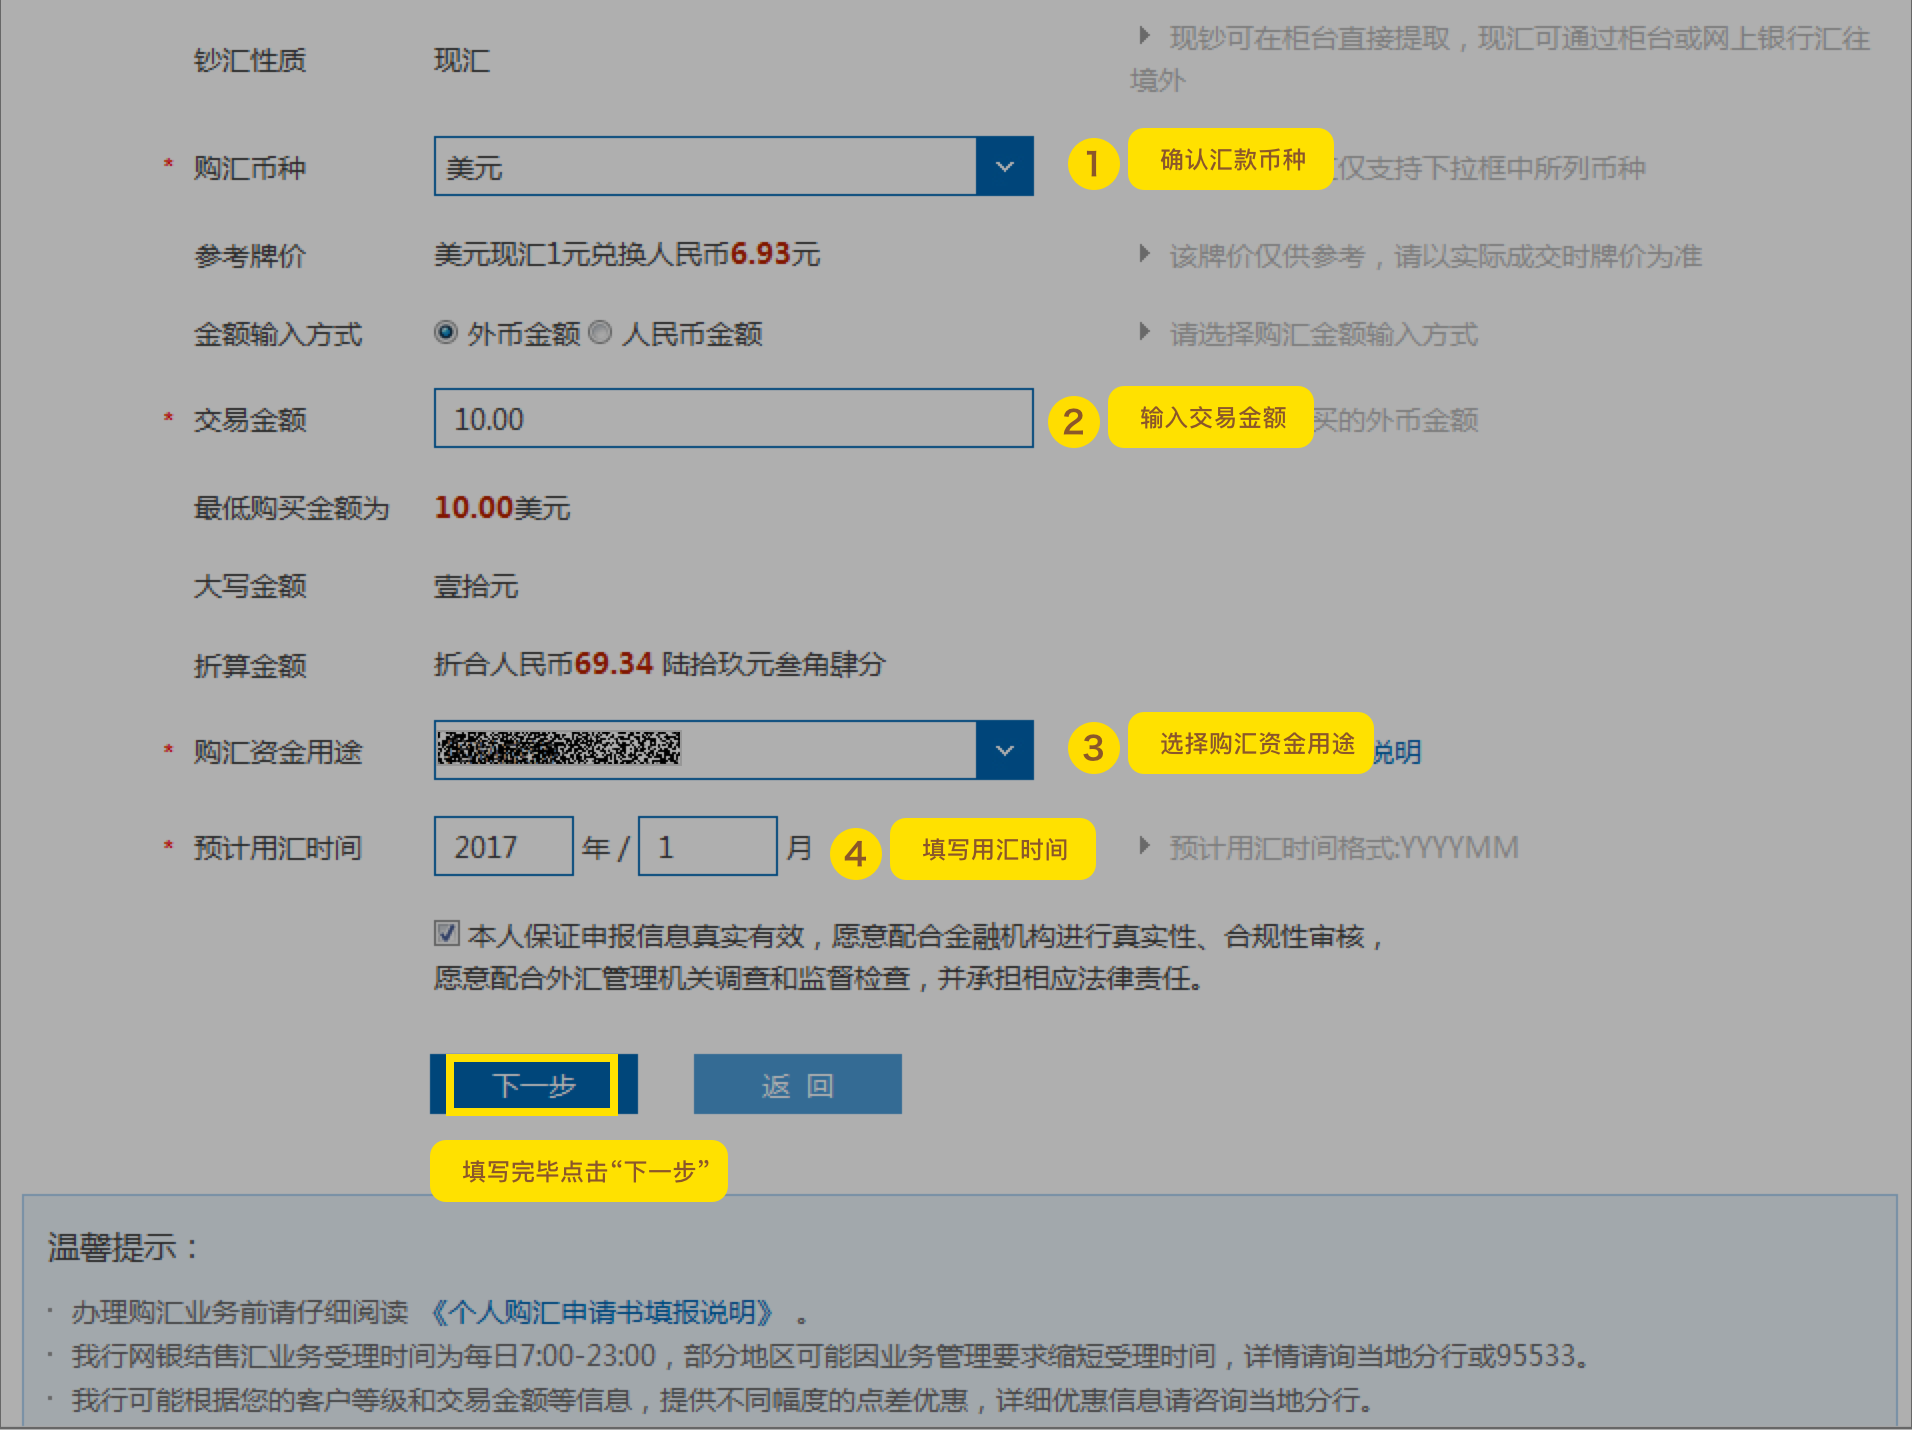Click the 现汇 value text
1912x1430 pixels.
(x=462, y=61)
